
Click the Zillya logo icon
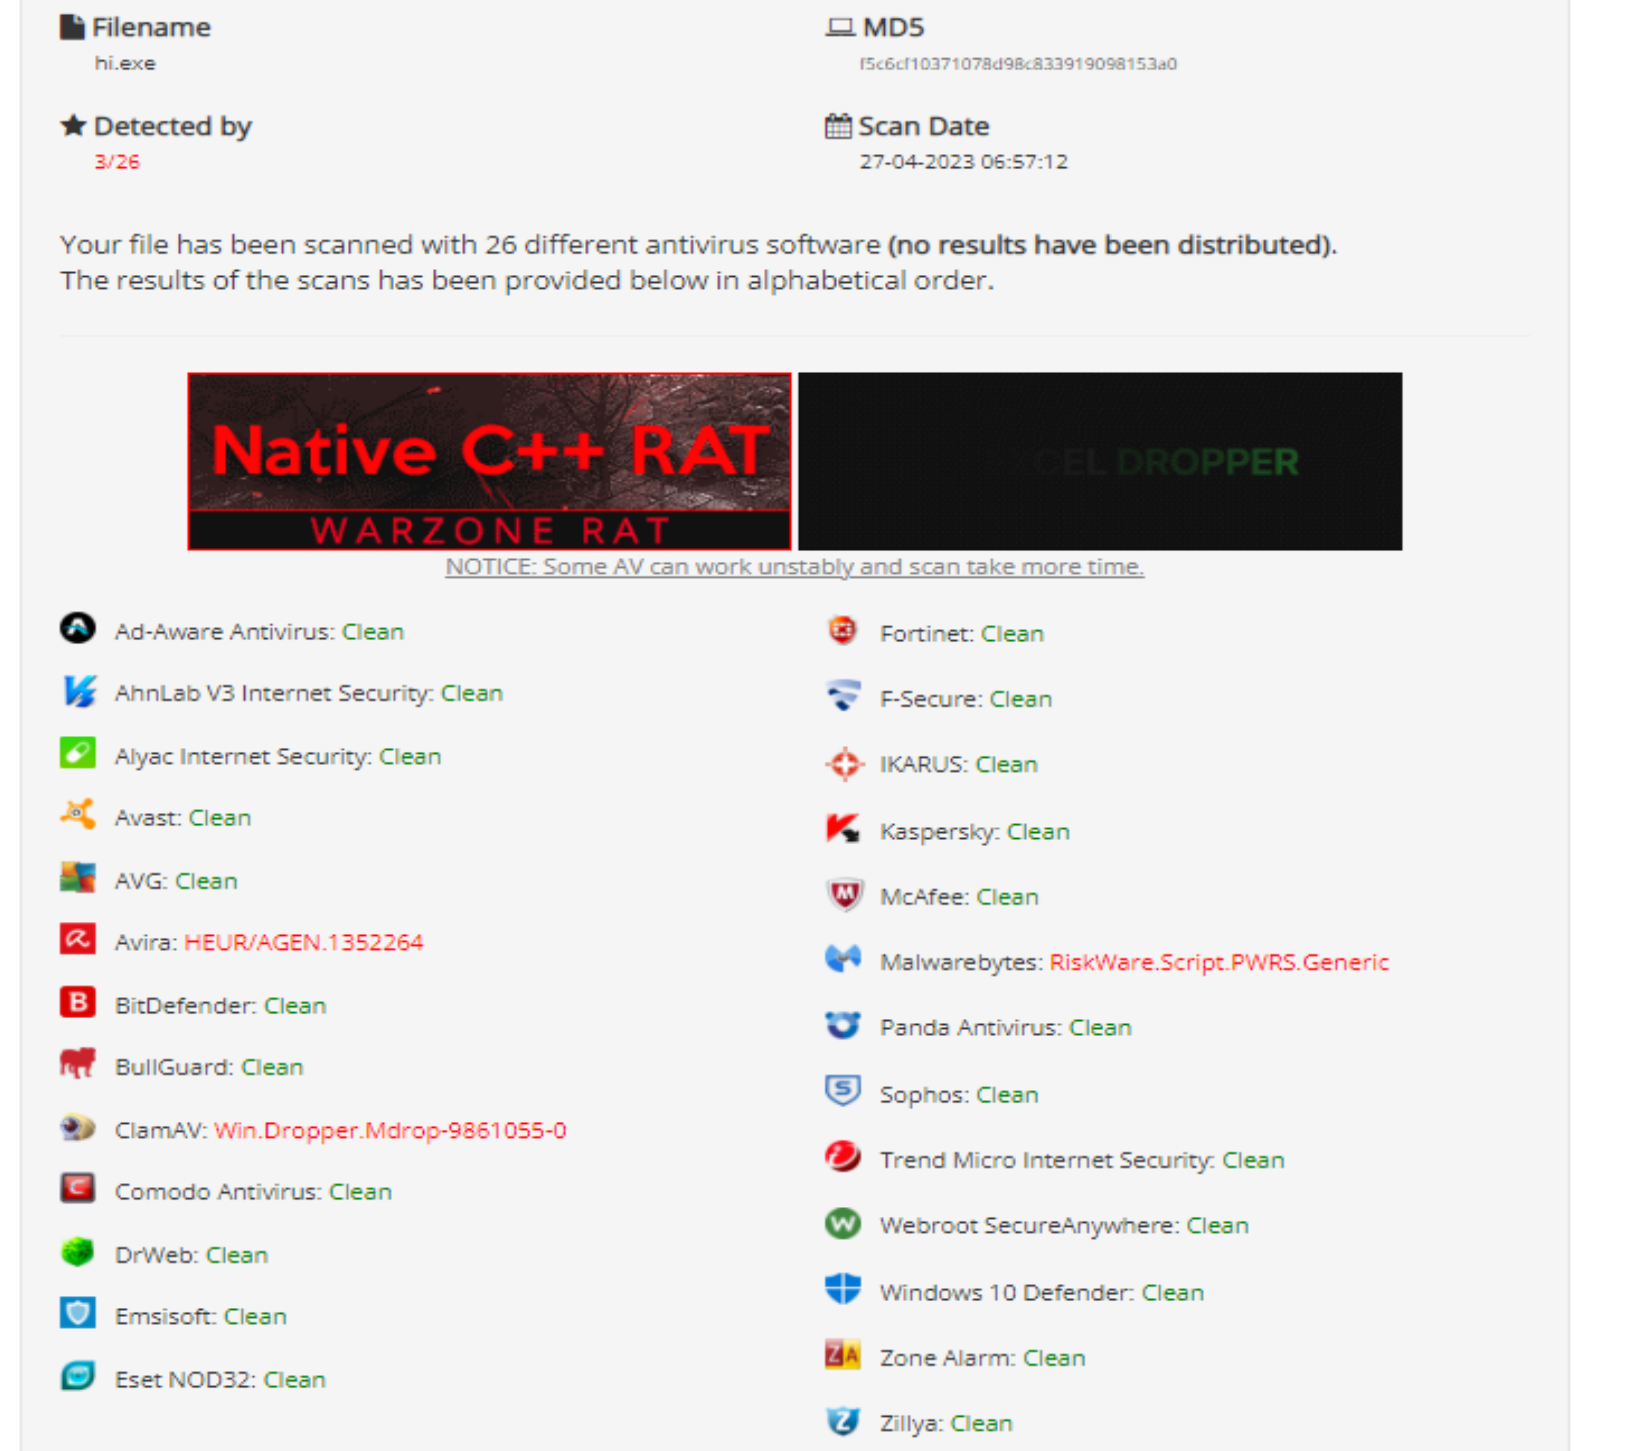[843, 1421]
